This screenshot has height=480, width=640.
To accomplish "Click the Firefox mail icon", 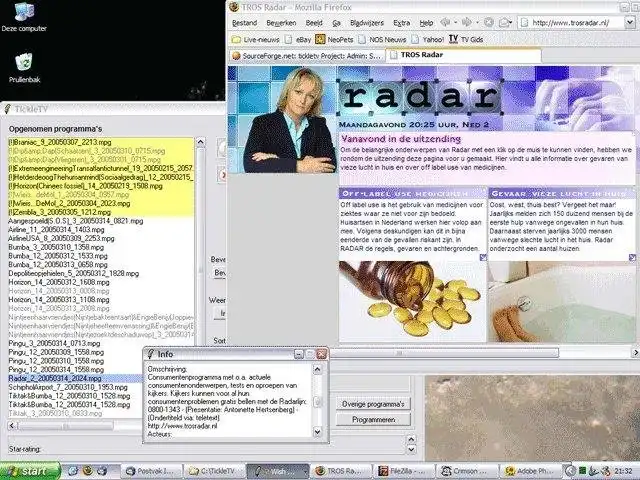I will (504, 23).
